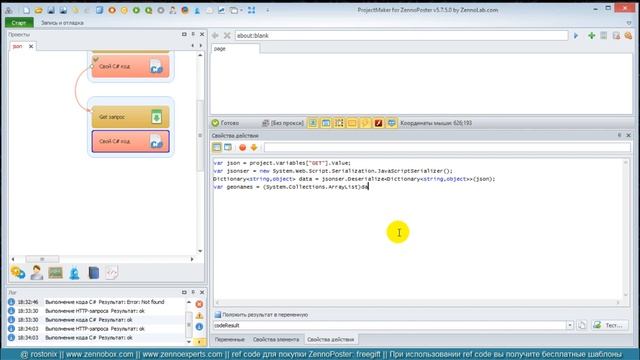The image size is (640, 360).
Task: Close the json project tab
Action: [x=31, y=47]
